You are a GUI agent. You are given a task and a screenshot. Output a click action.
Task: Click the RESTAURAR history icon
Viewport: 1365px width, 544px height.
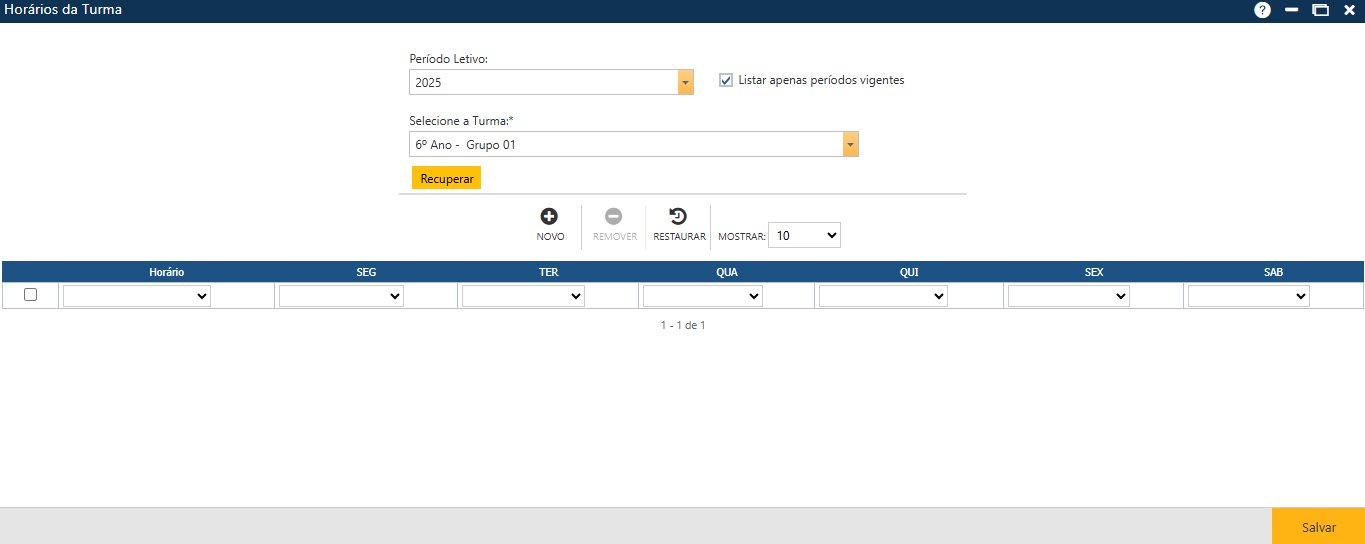[x=678, y=216]
